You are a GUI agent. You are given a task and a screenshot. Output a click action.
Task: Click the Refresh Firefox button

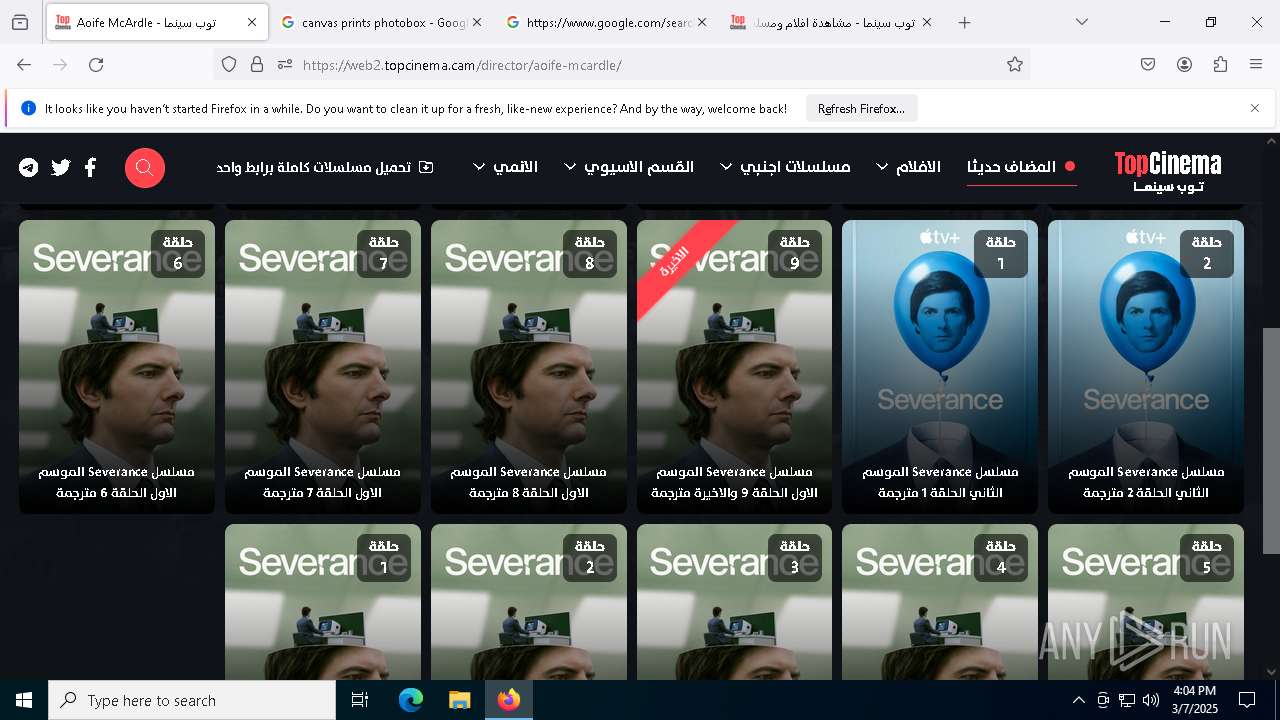(861, 109)
